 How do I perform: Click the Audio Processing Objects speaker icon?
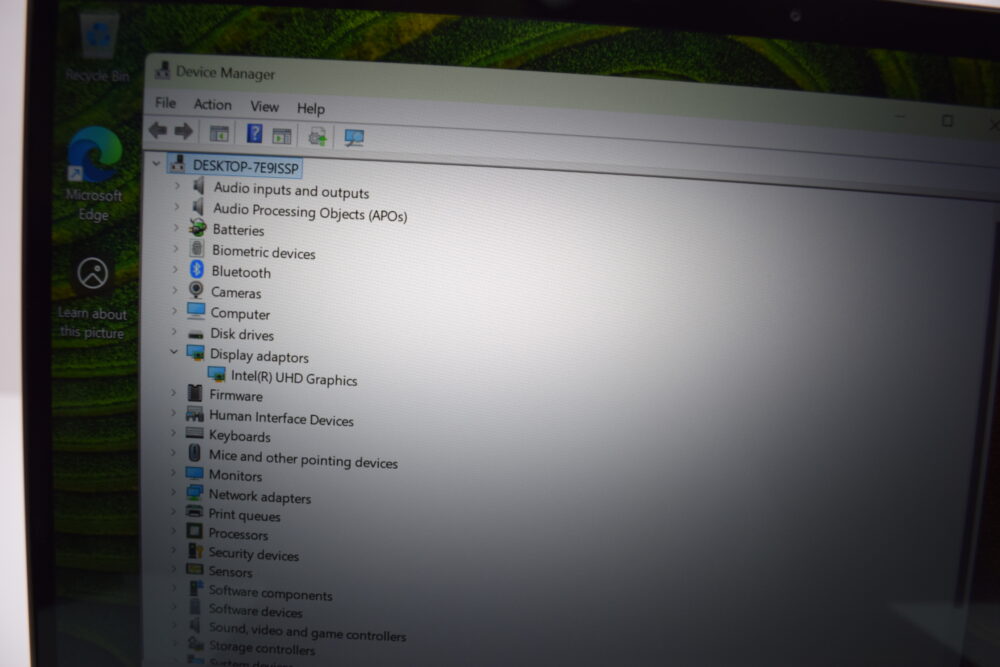click(x=198, y=207)
